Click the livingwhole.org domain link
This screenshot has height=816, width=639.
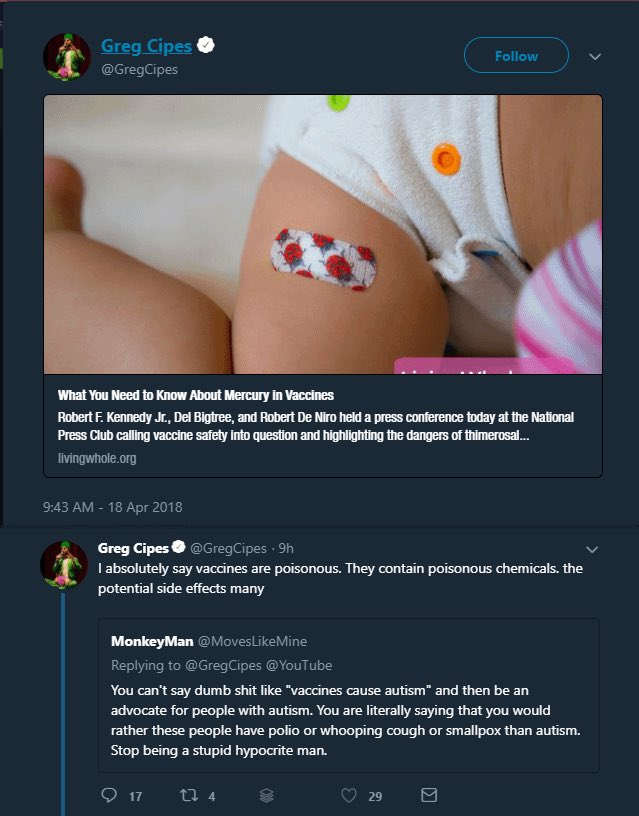point(97,458)
